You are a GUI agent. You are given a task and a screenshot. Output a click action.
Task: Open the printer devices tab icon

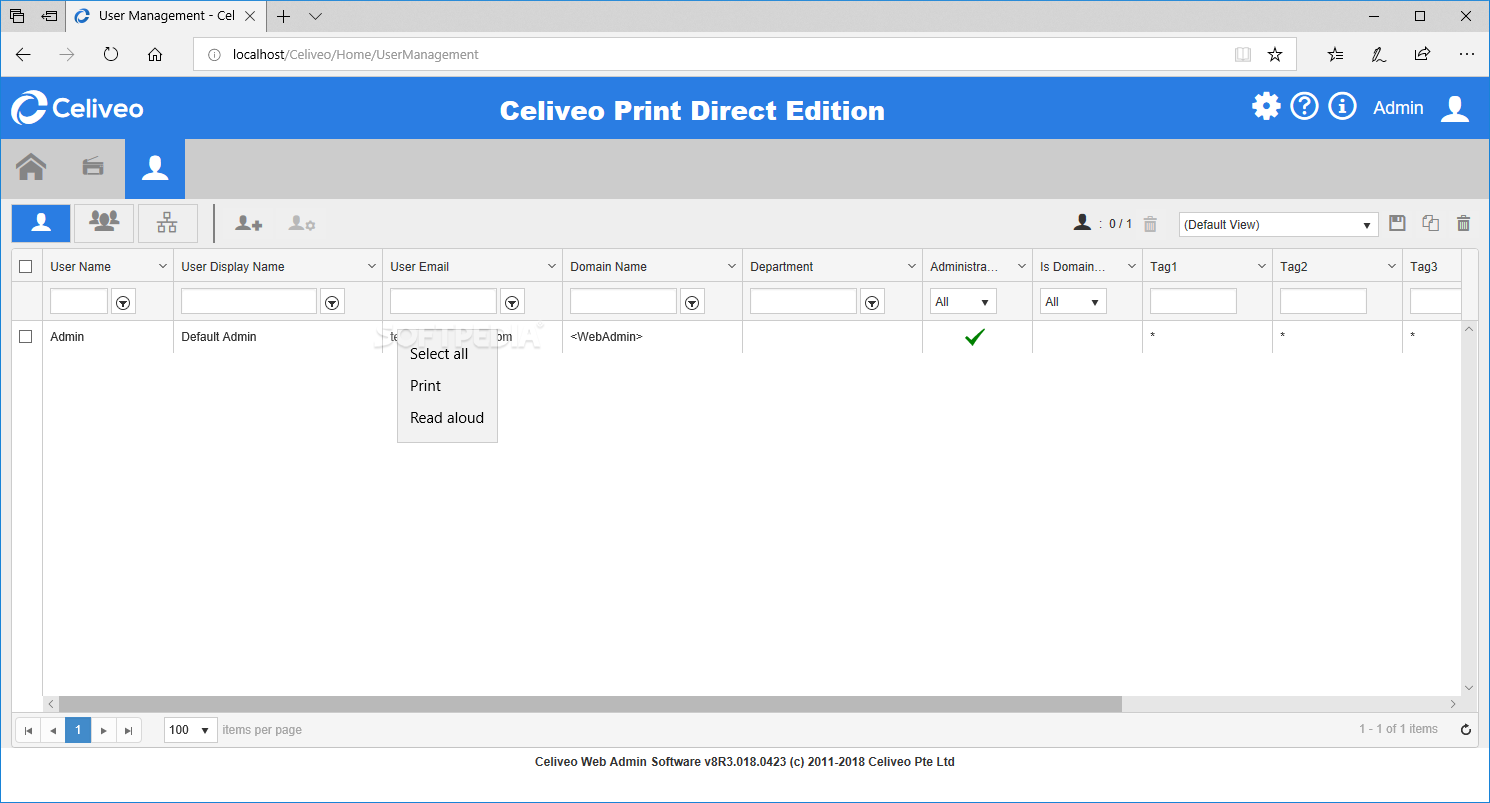93,167
